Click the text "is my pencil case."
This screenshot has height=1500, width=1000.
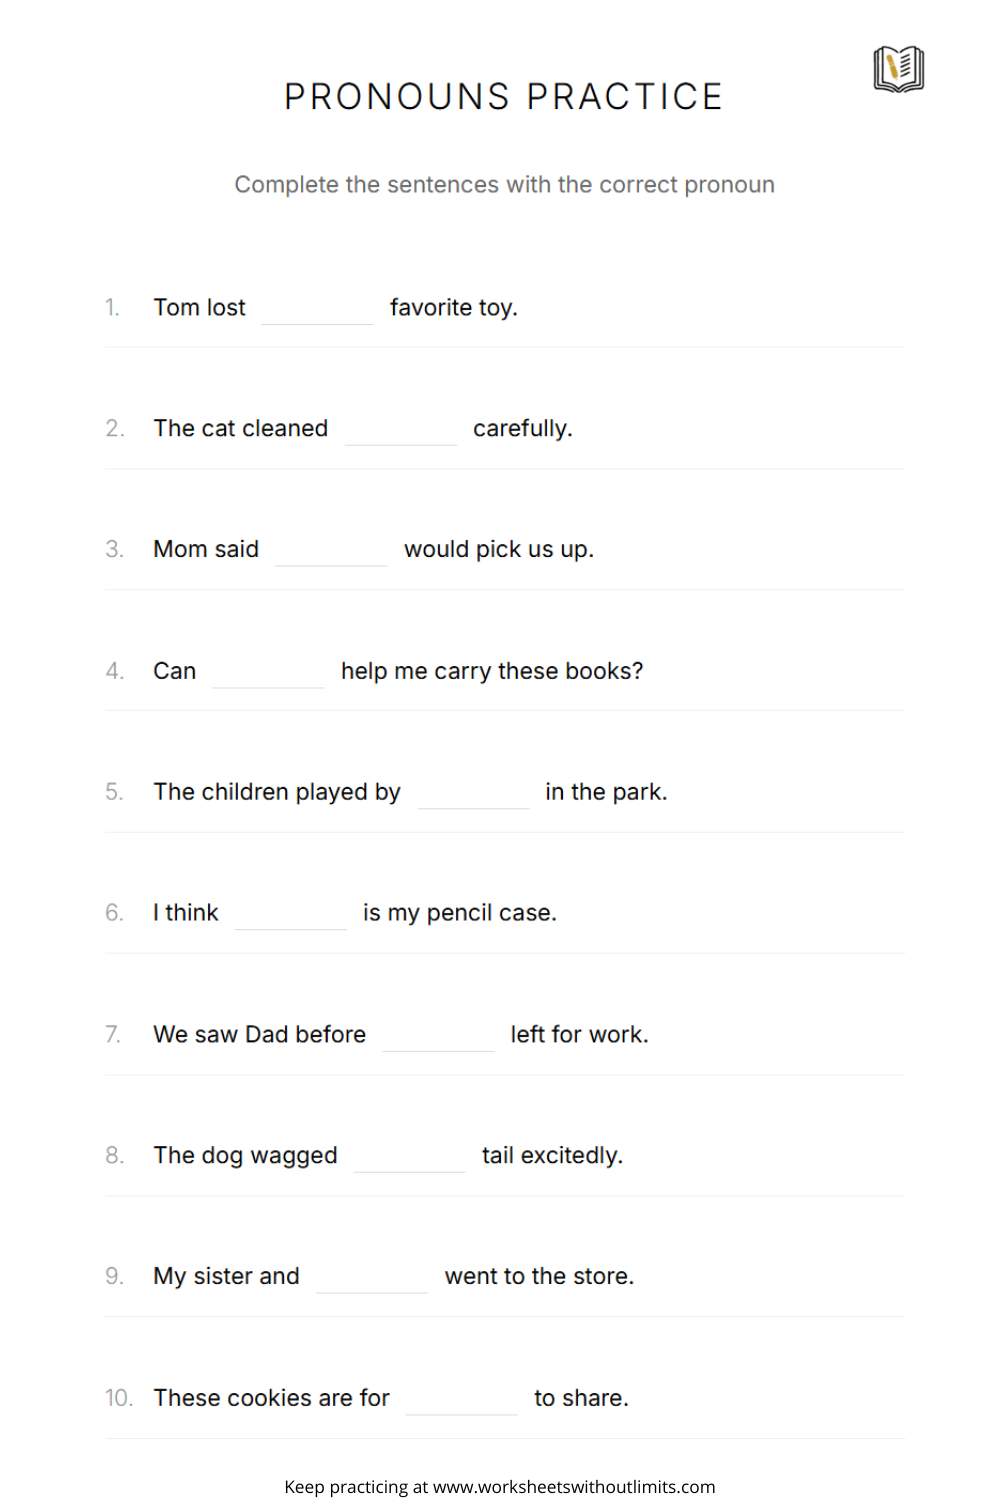click(x=459, y=913)
